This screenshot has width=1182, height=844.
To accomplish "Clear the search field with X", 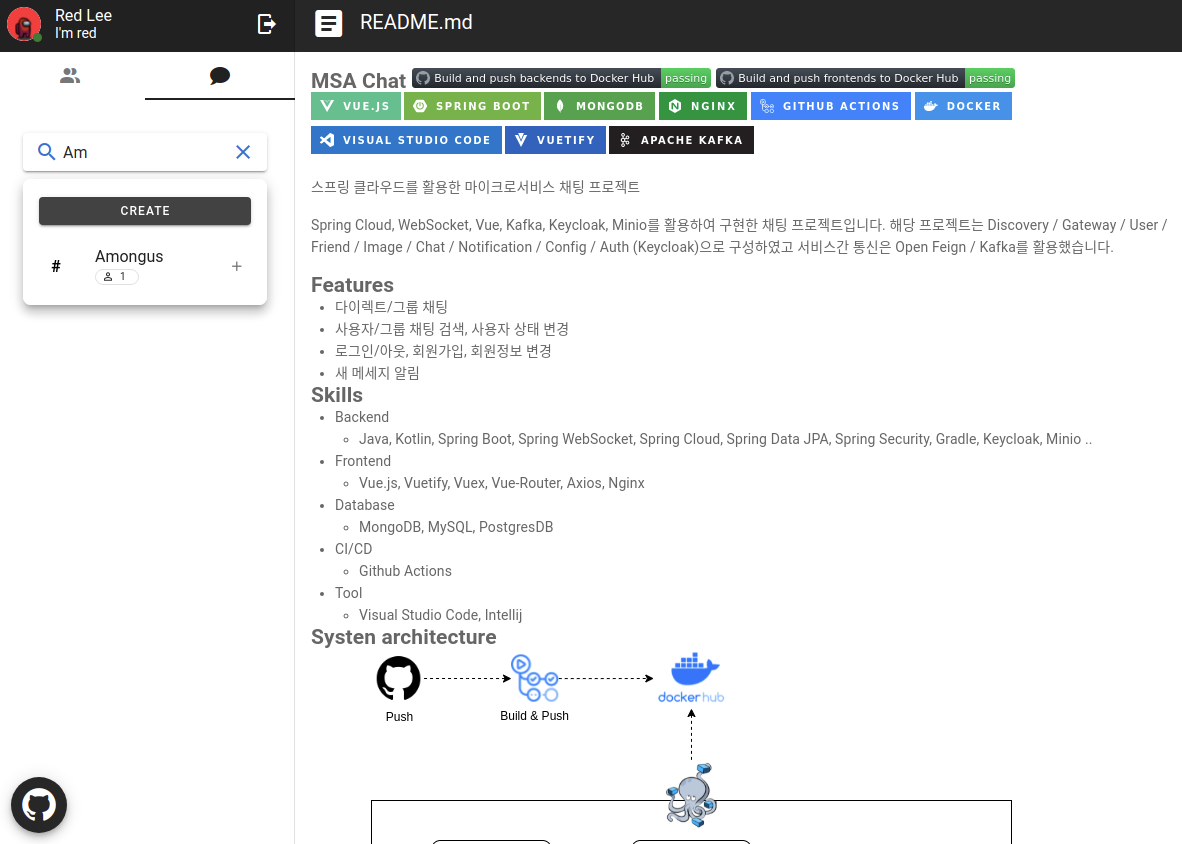I will (243, 152).
